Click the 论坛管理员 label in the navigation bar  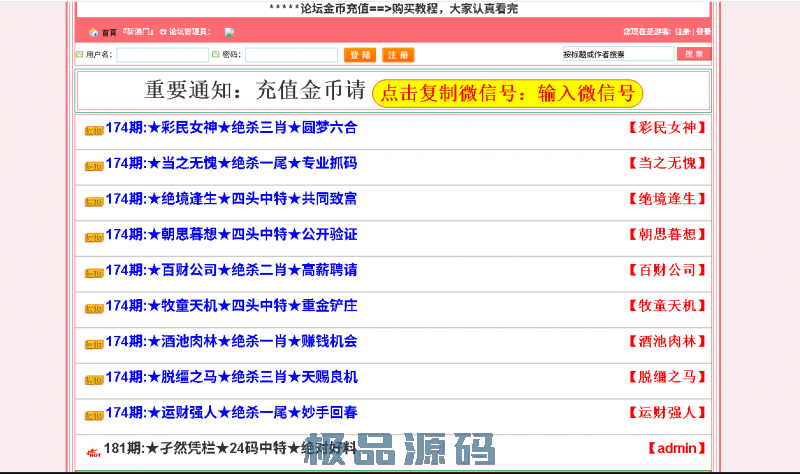(189, 32)
